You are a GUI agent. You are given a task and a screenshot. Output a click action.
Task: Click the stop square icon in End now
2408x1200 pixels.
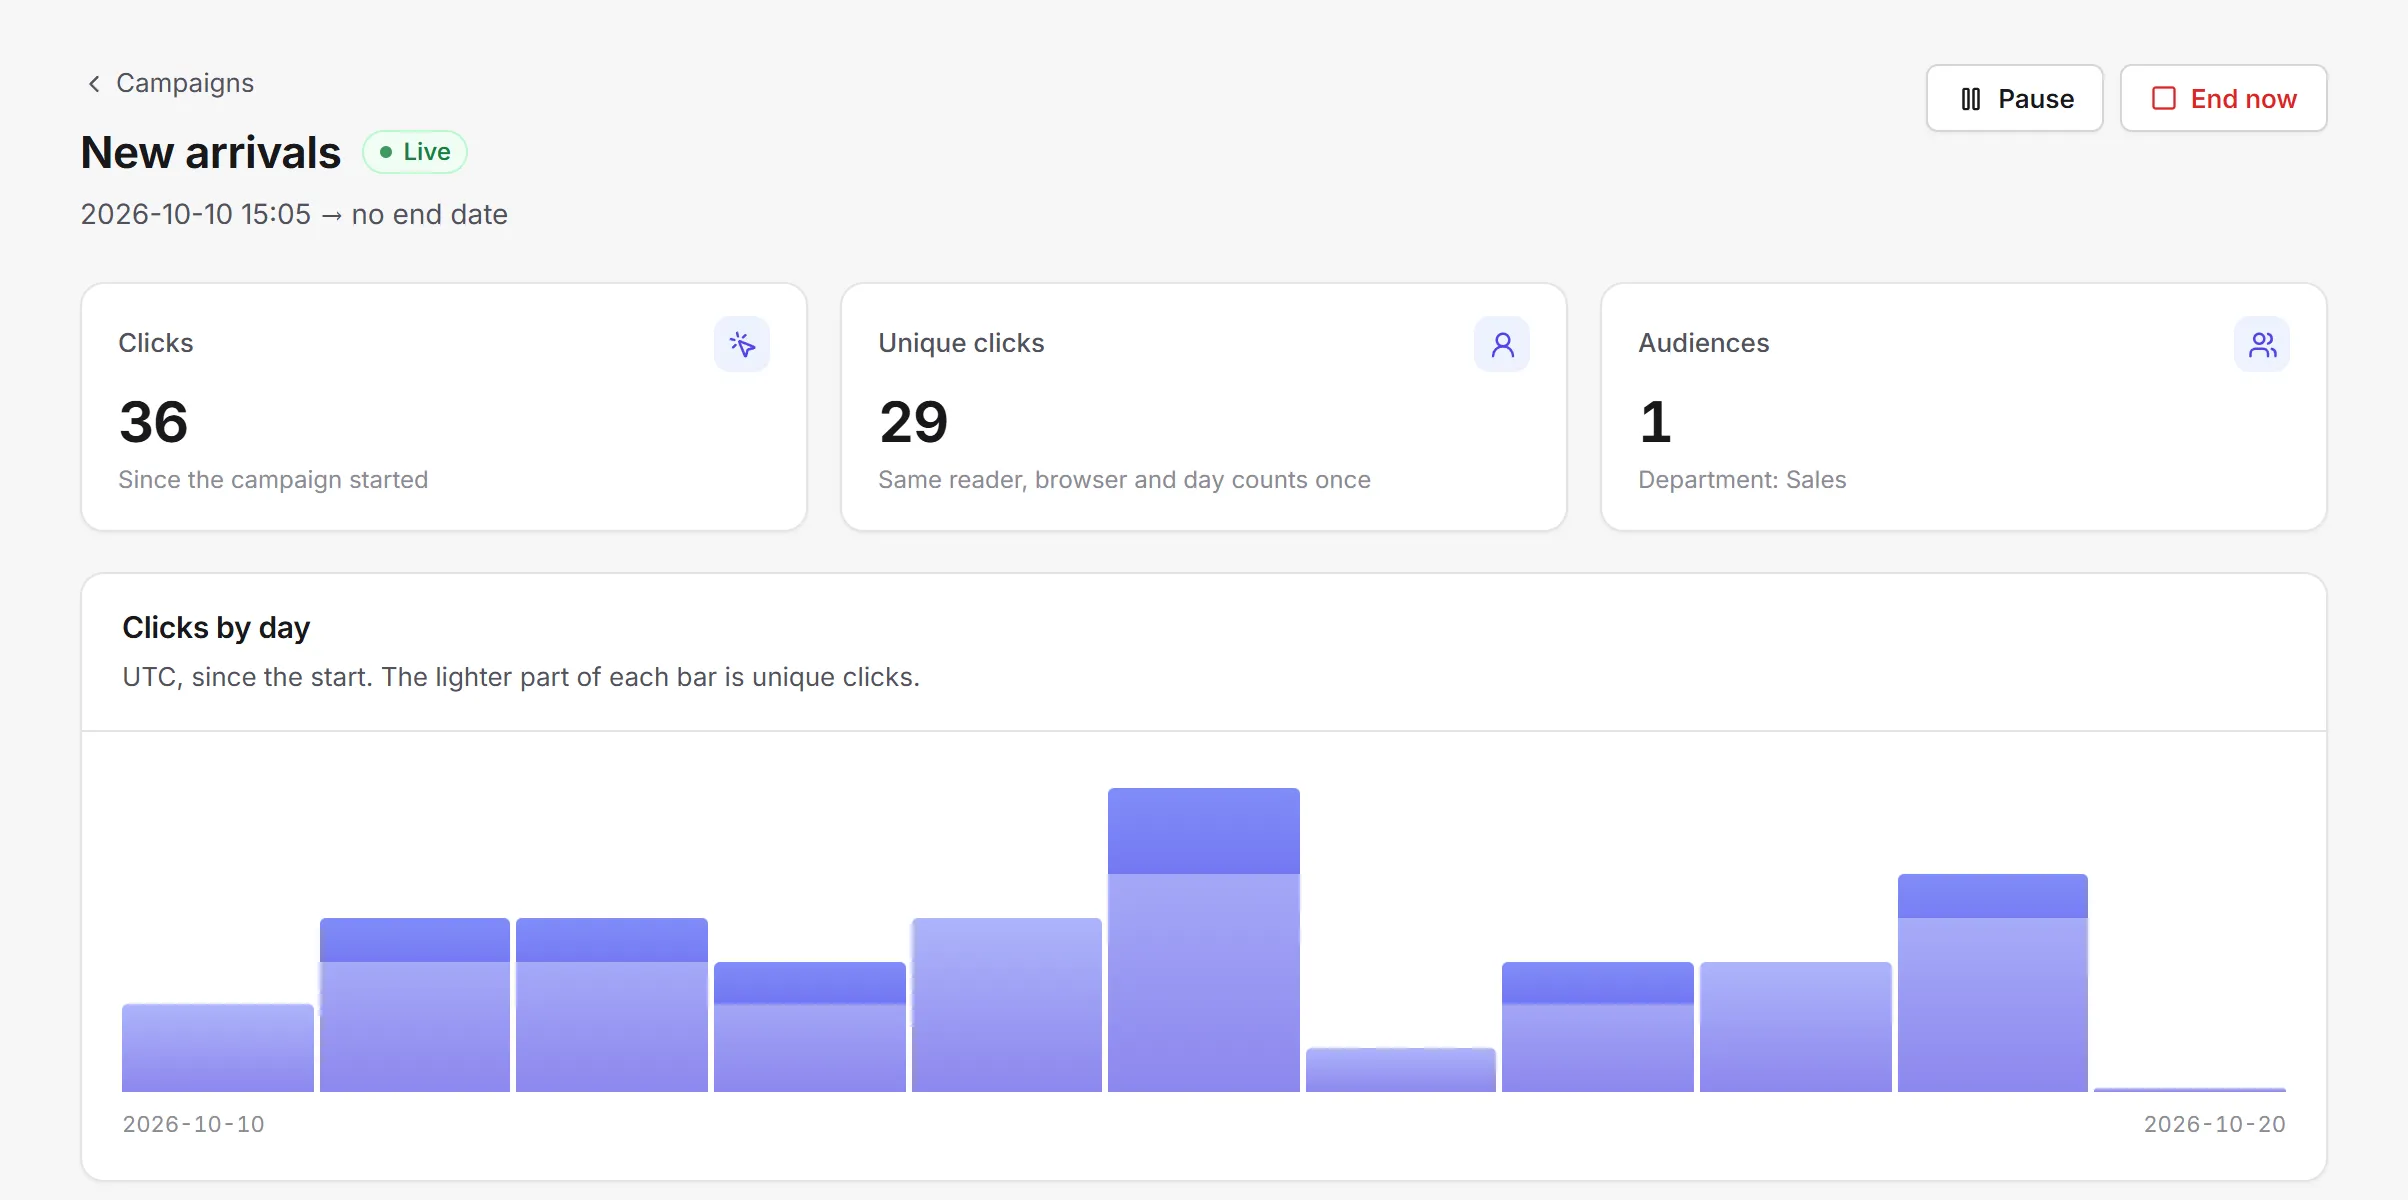pyautogui.click(x=2164, y=98)
